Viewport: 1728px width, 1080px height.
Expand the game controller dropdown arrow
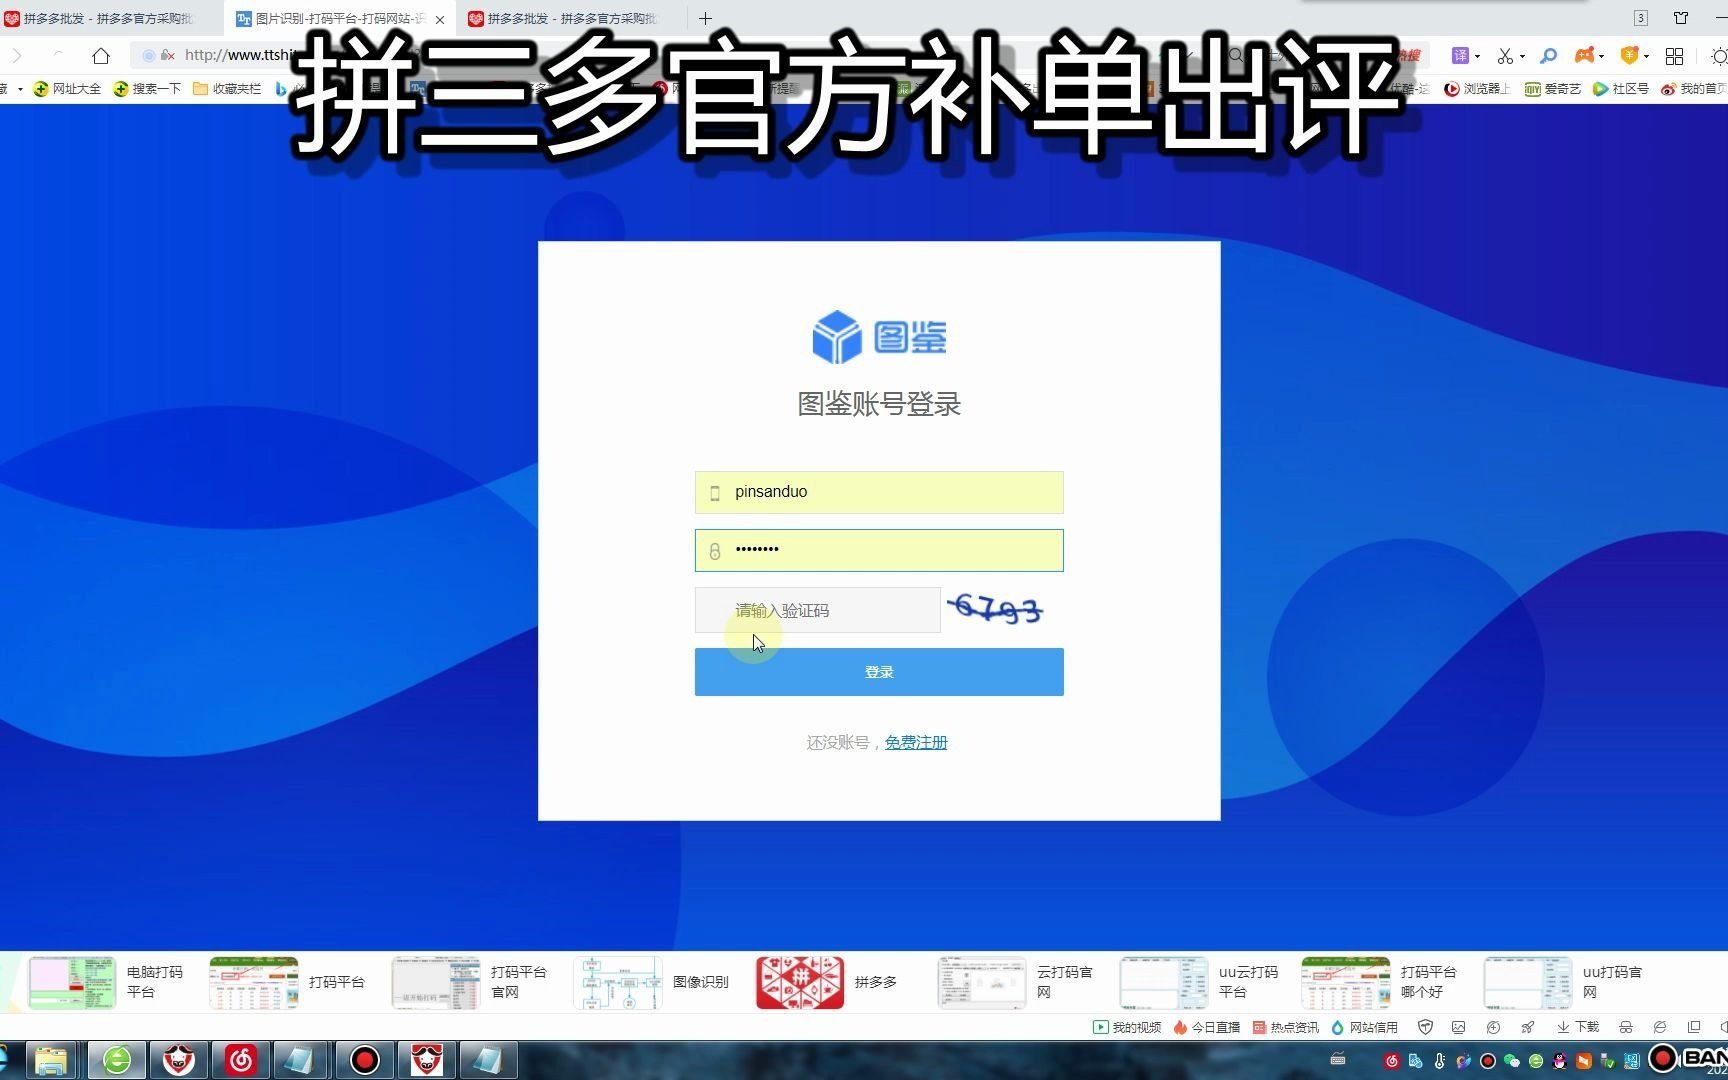pos(1601,57)
